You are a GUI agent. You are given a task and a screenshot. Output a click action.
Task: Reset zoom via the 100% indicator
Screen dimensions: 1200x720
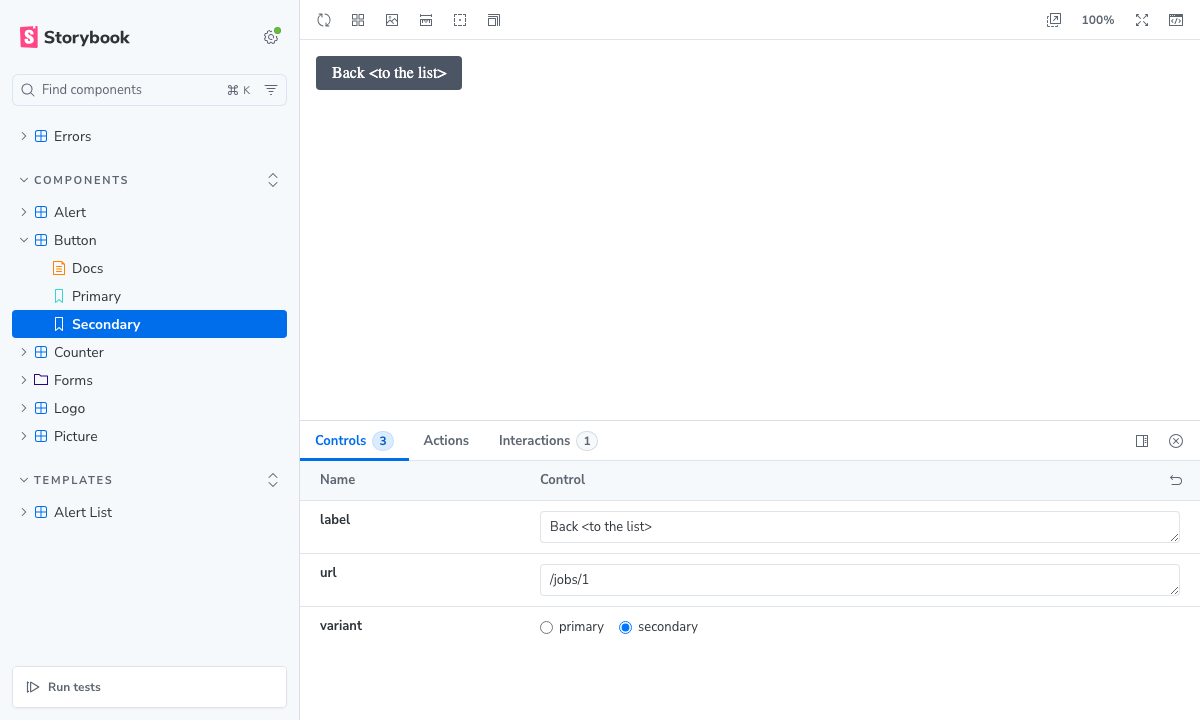click(x=1098, y=20)
